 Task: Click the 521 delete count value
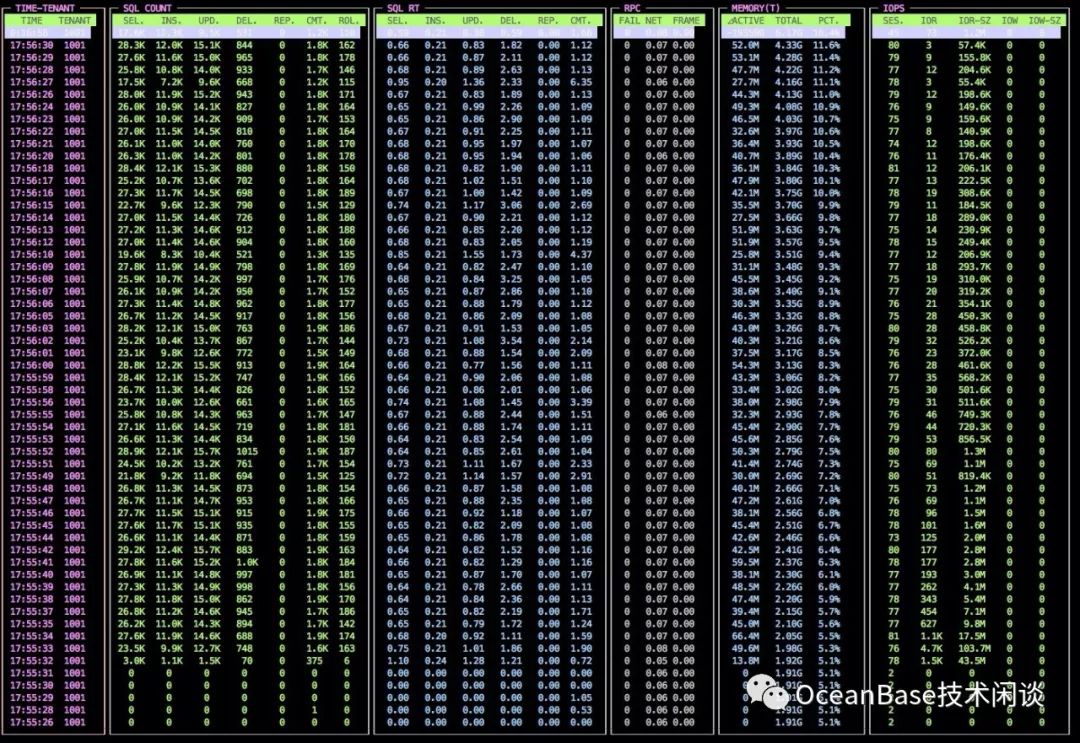(x=244, y=255)
